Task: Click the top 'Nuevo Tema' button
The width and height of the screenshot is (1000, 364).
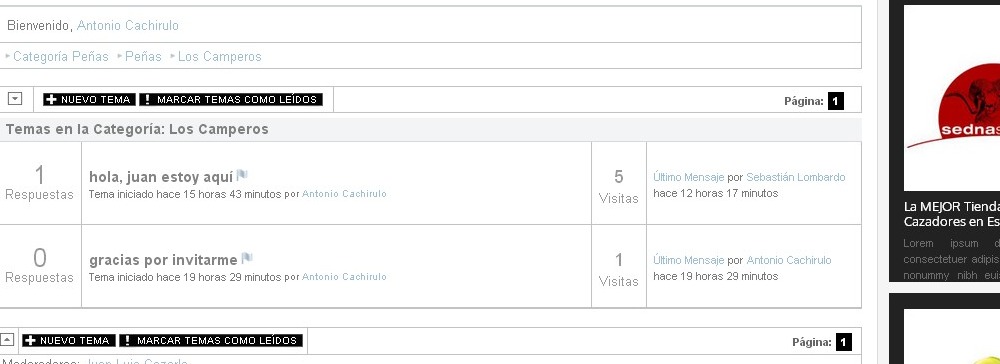Action: tap(89, 99)
